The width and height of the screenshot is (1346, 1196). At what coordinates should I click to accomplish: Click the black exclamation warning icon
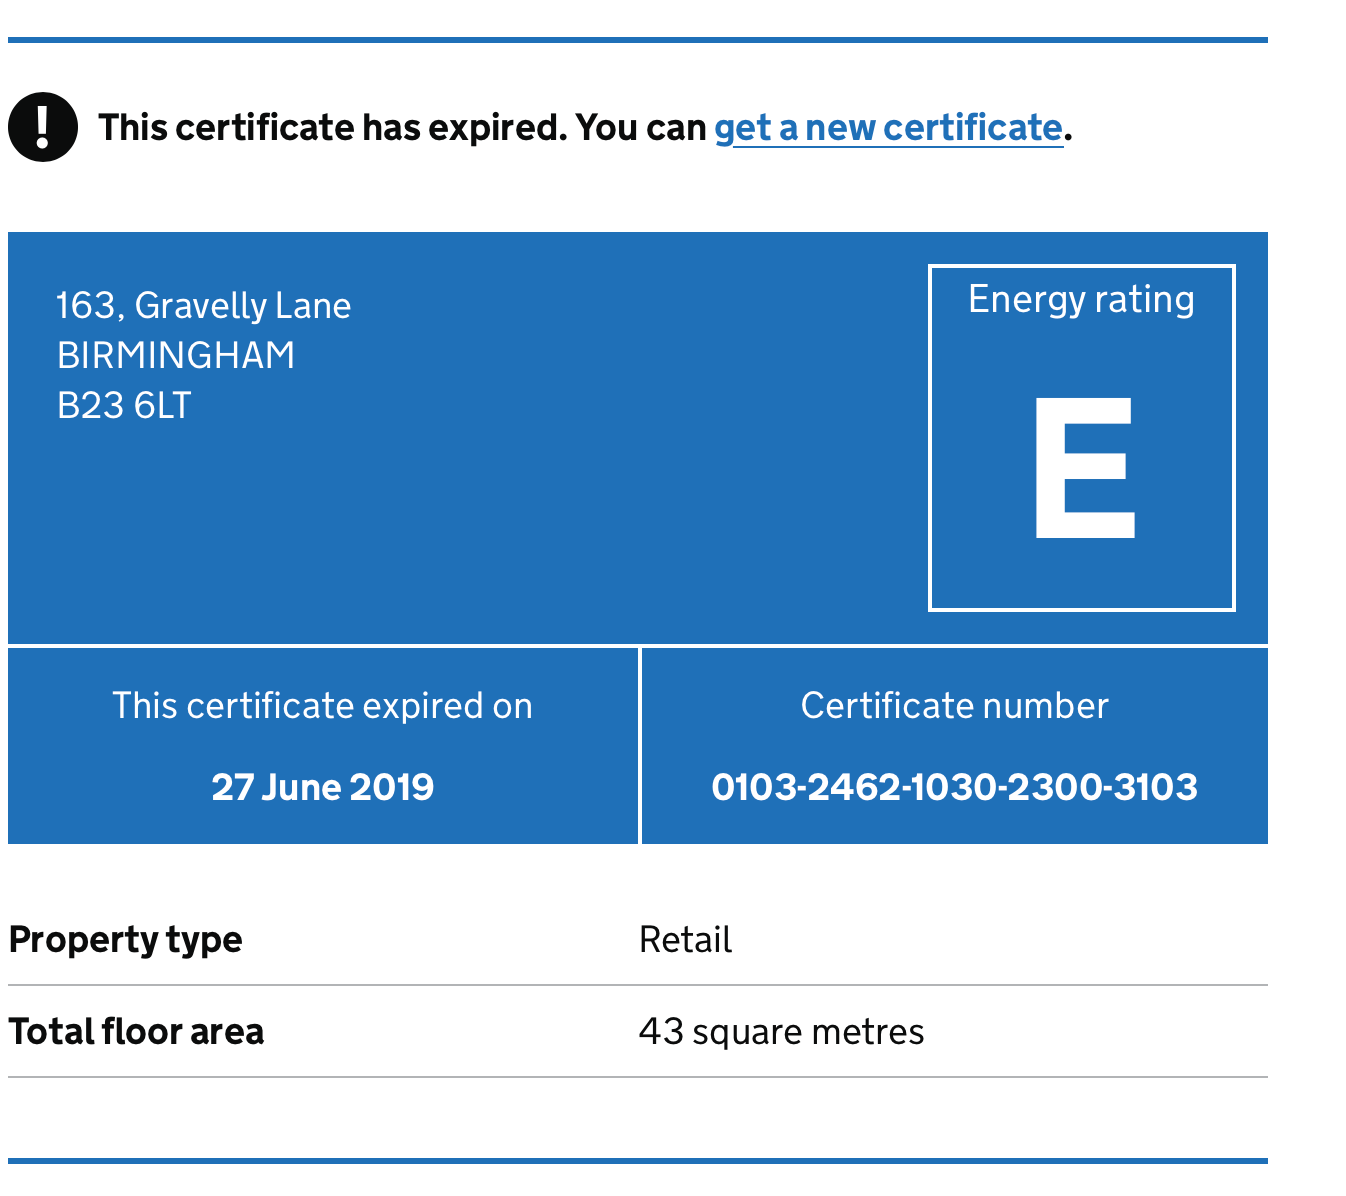(x=43, y=127)
